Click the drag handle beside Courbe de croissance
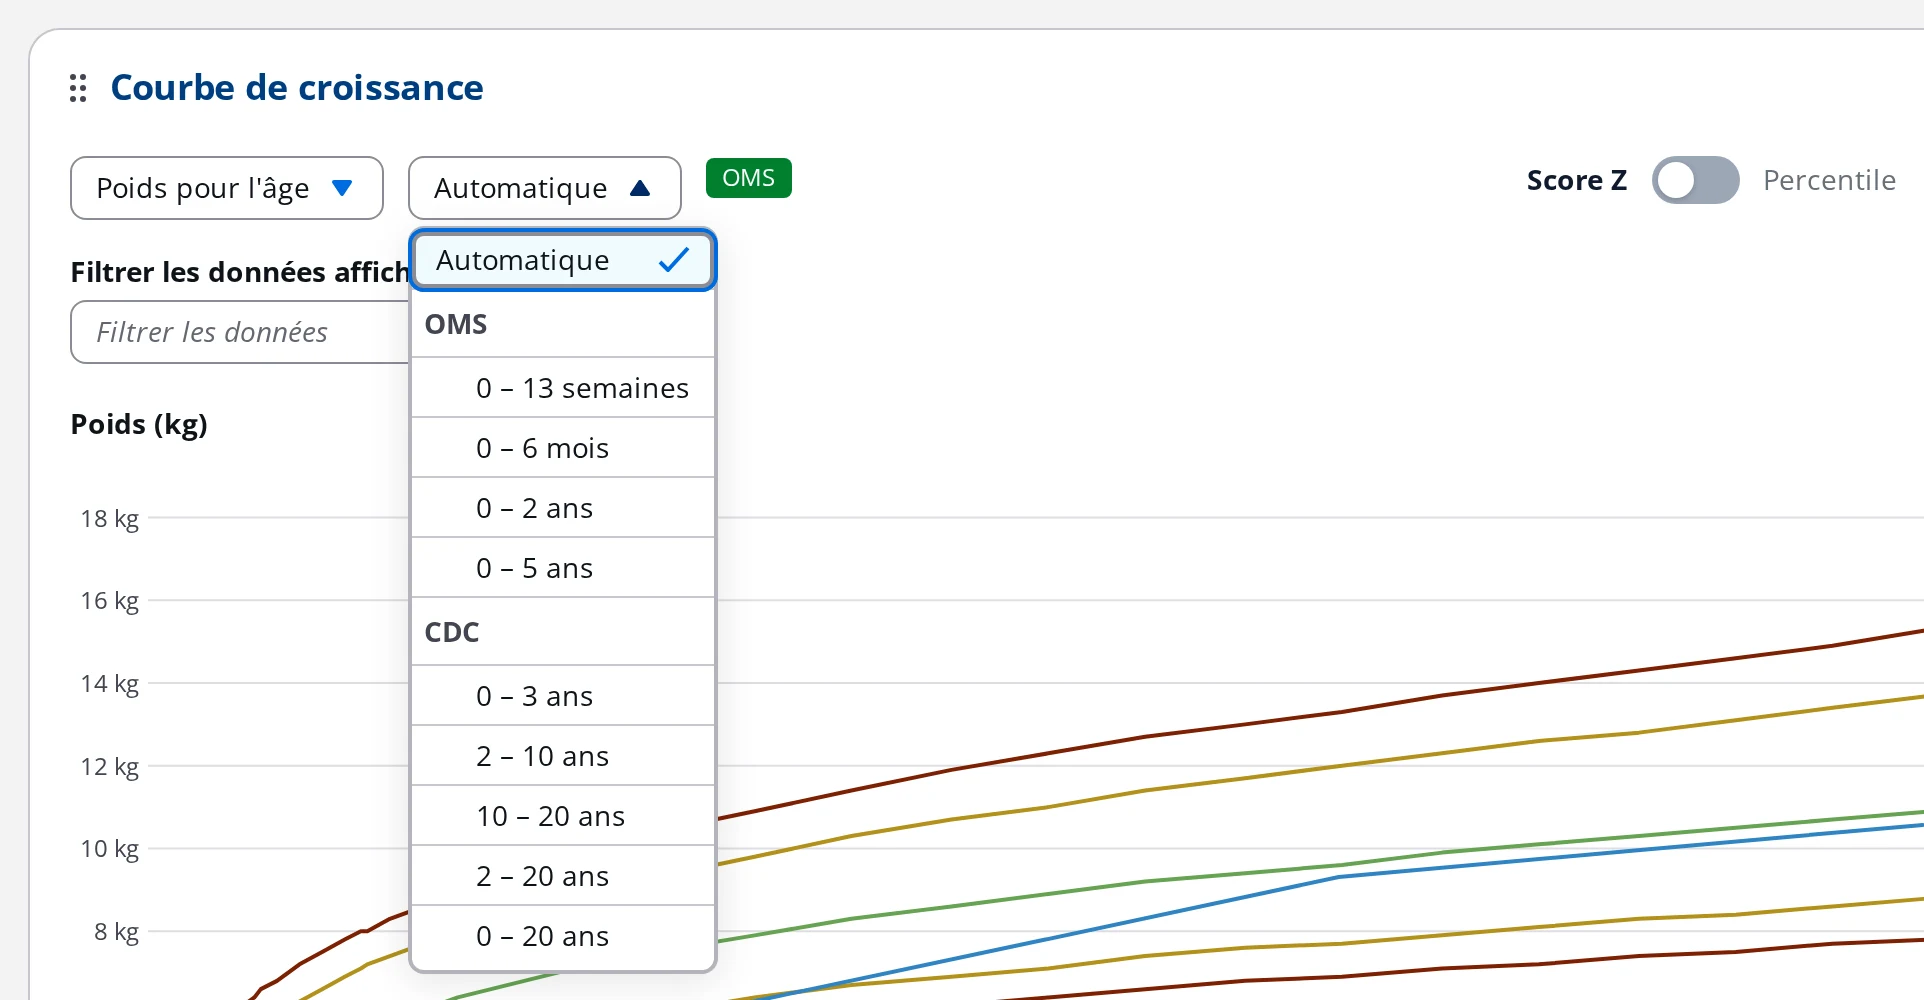Image resolution: width=1924 pixels, height=1000 pixels. point(78,88)
